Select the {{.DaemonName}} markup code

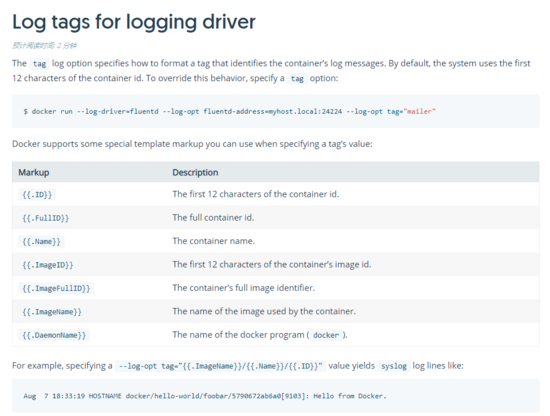click(54, 336)
